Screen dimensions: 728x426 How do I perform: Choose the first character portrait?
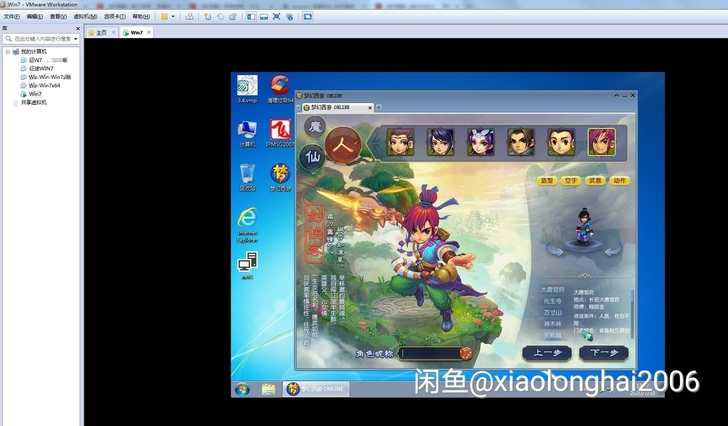click(401, 142)
